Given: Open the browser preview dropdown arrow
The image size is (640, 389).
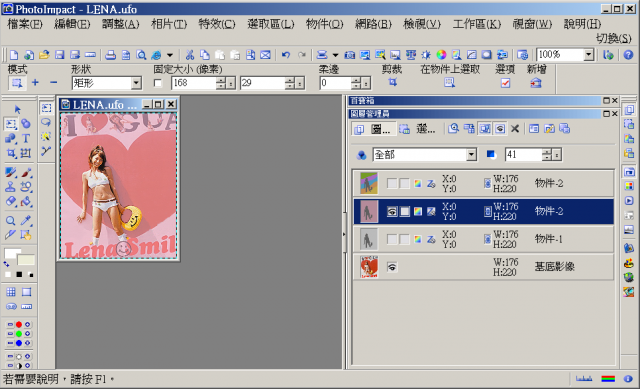Looking at the screenshot, I should (170, 55).
